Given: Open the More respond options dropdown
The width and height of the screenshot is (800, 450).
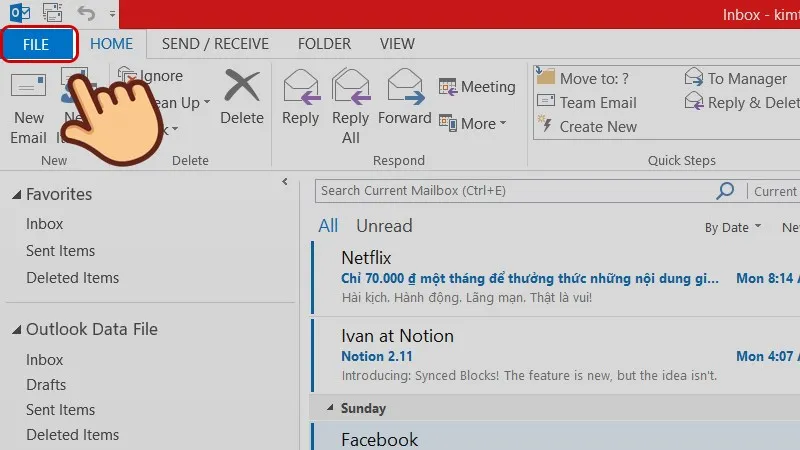Looking at the screenshot, I should click(x=473, y=123).
